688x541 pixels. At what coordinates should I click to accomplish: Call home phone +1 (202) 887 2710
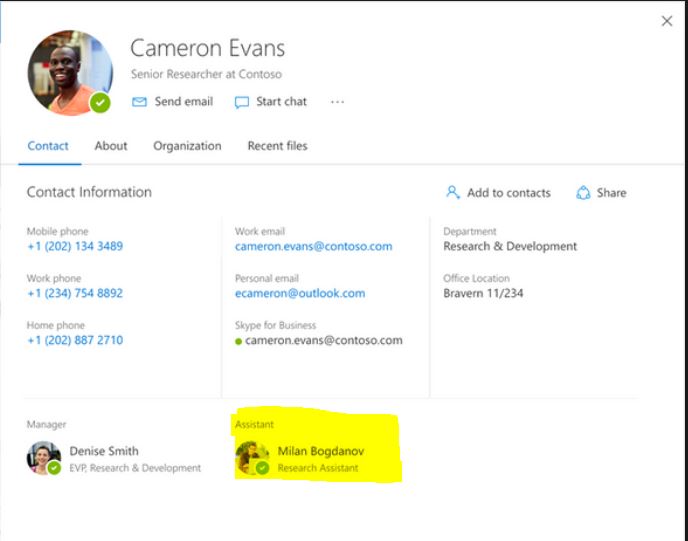point(75,340)
